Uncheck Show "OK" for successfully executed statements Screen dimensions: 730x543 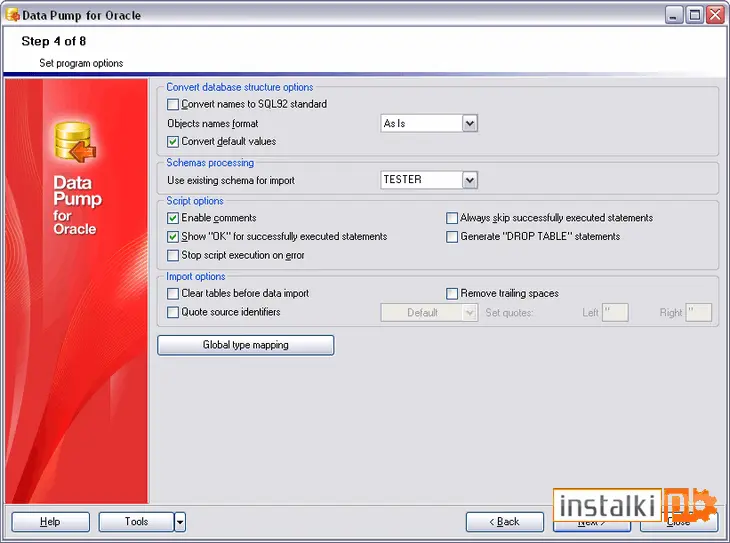(173, 237)
